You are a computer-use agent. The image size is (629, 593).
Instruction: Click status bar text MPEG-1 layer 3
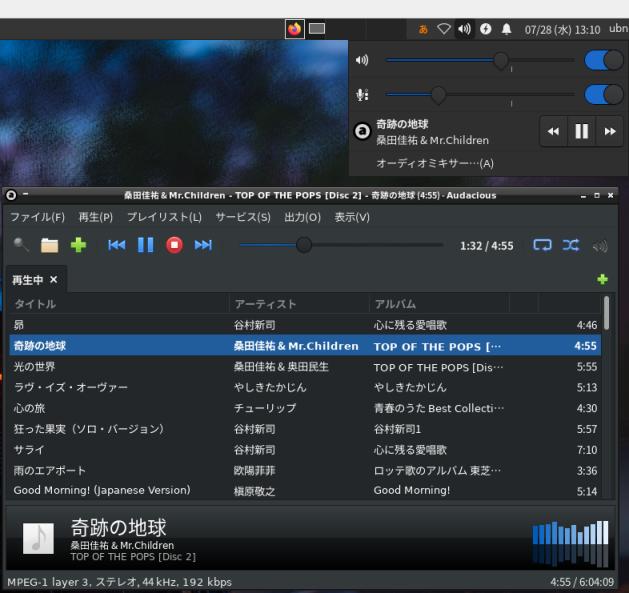pos(47,582)
